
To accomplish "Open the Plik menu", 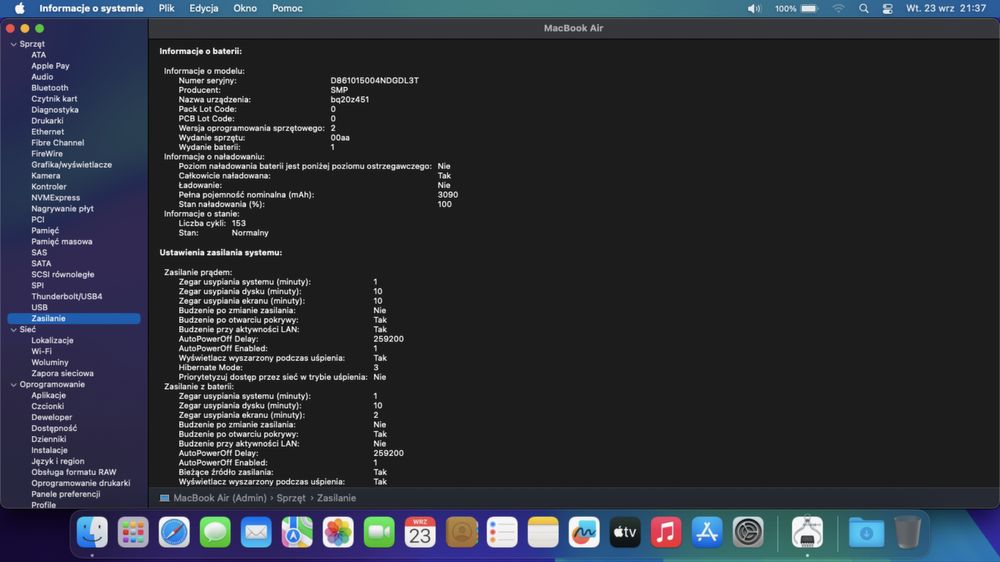I will [166, 8].
